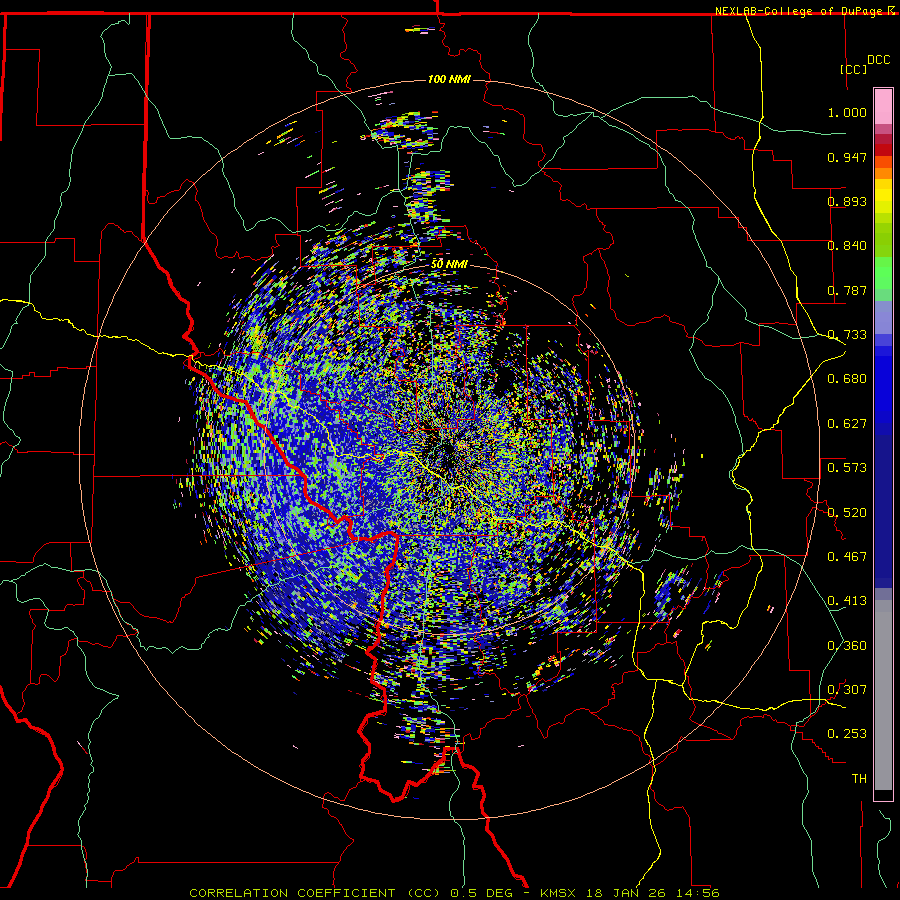Click the 18 JAN 26 date stamp

pos(624,893)
